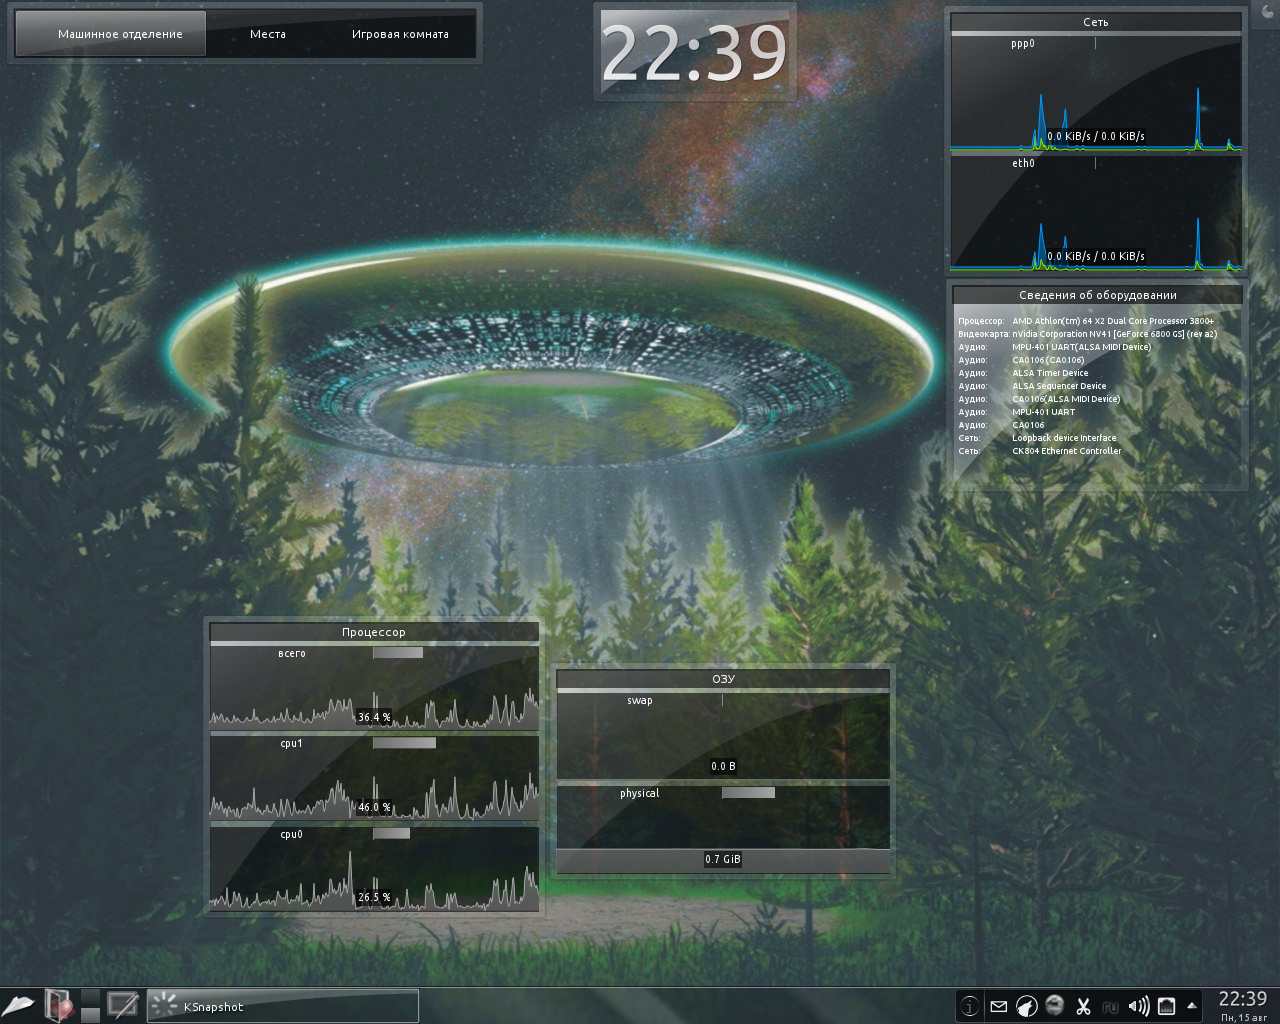Click the 'ru' keyboard layout indicator
This screenshot has width=1280, height=1024.
point(1109,1006)
